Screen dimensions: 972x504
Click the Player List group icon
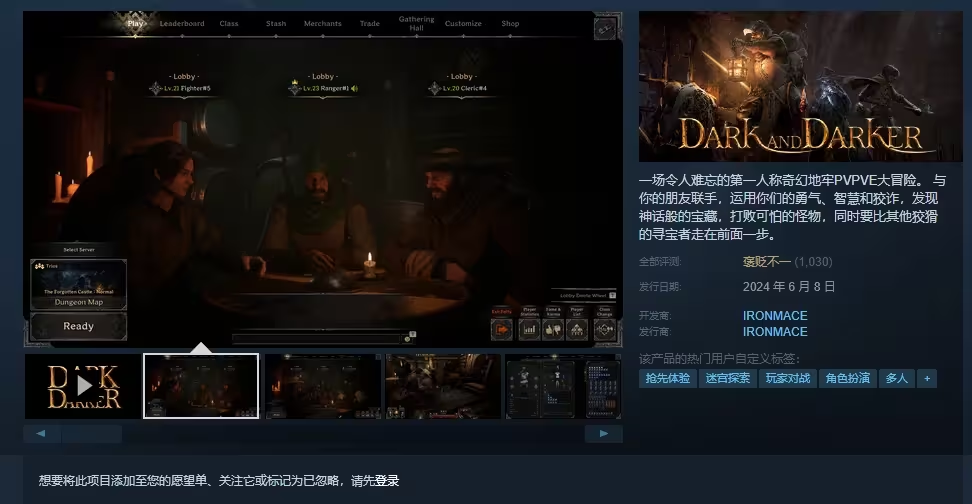[x=577, y=330]
